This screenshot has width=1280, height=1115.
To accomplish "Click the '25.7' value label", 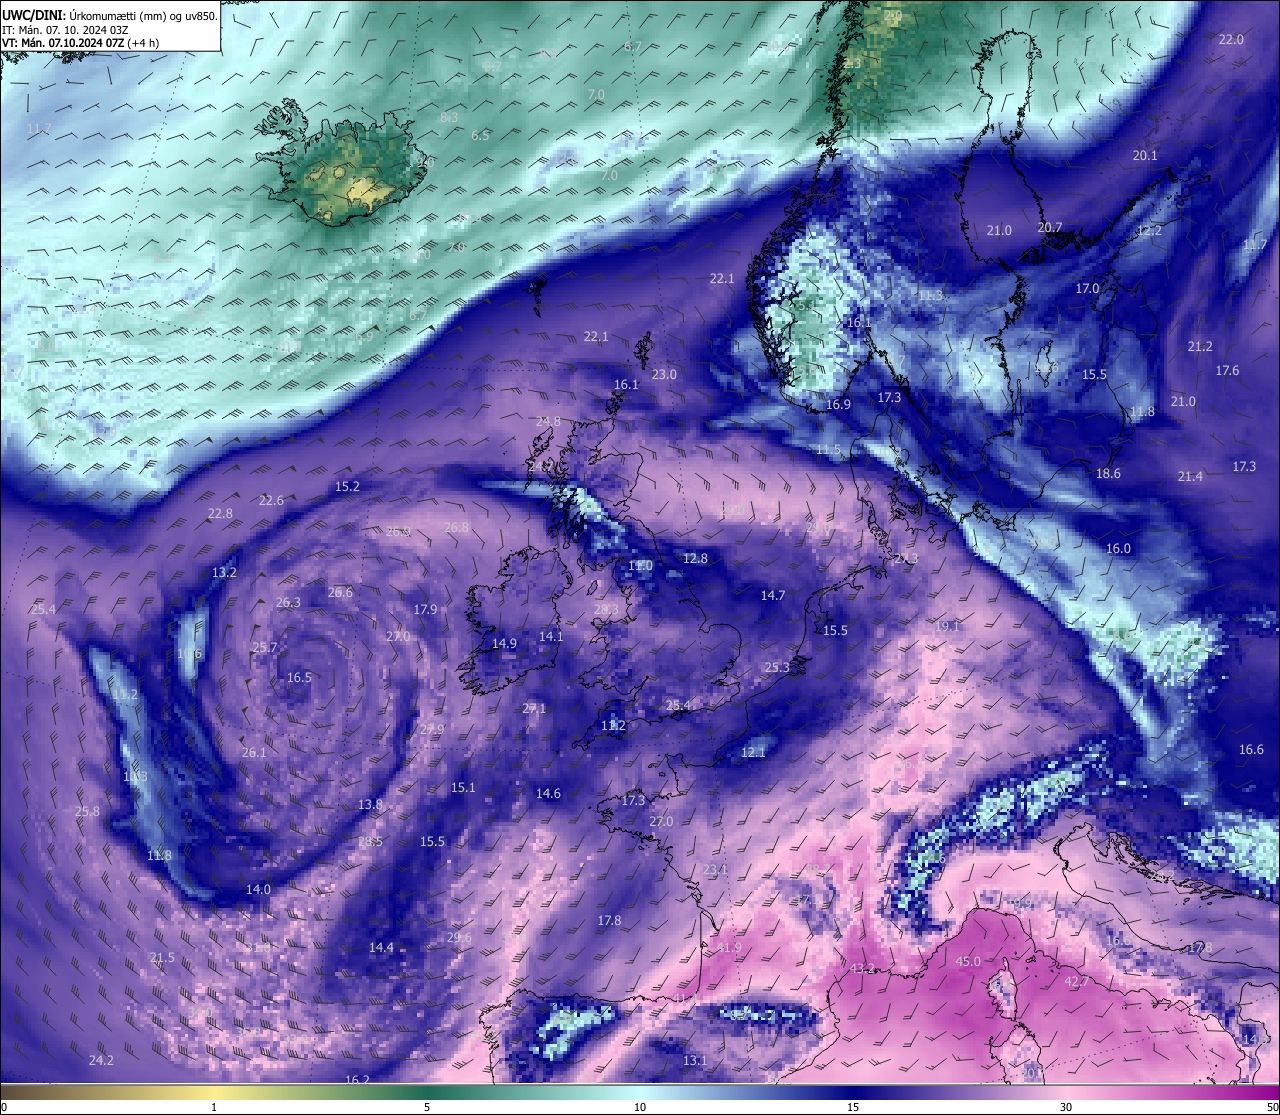I will tap(264, 647).
